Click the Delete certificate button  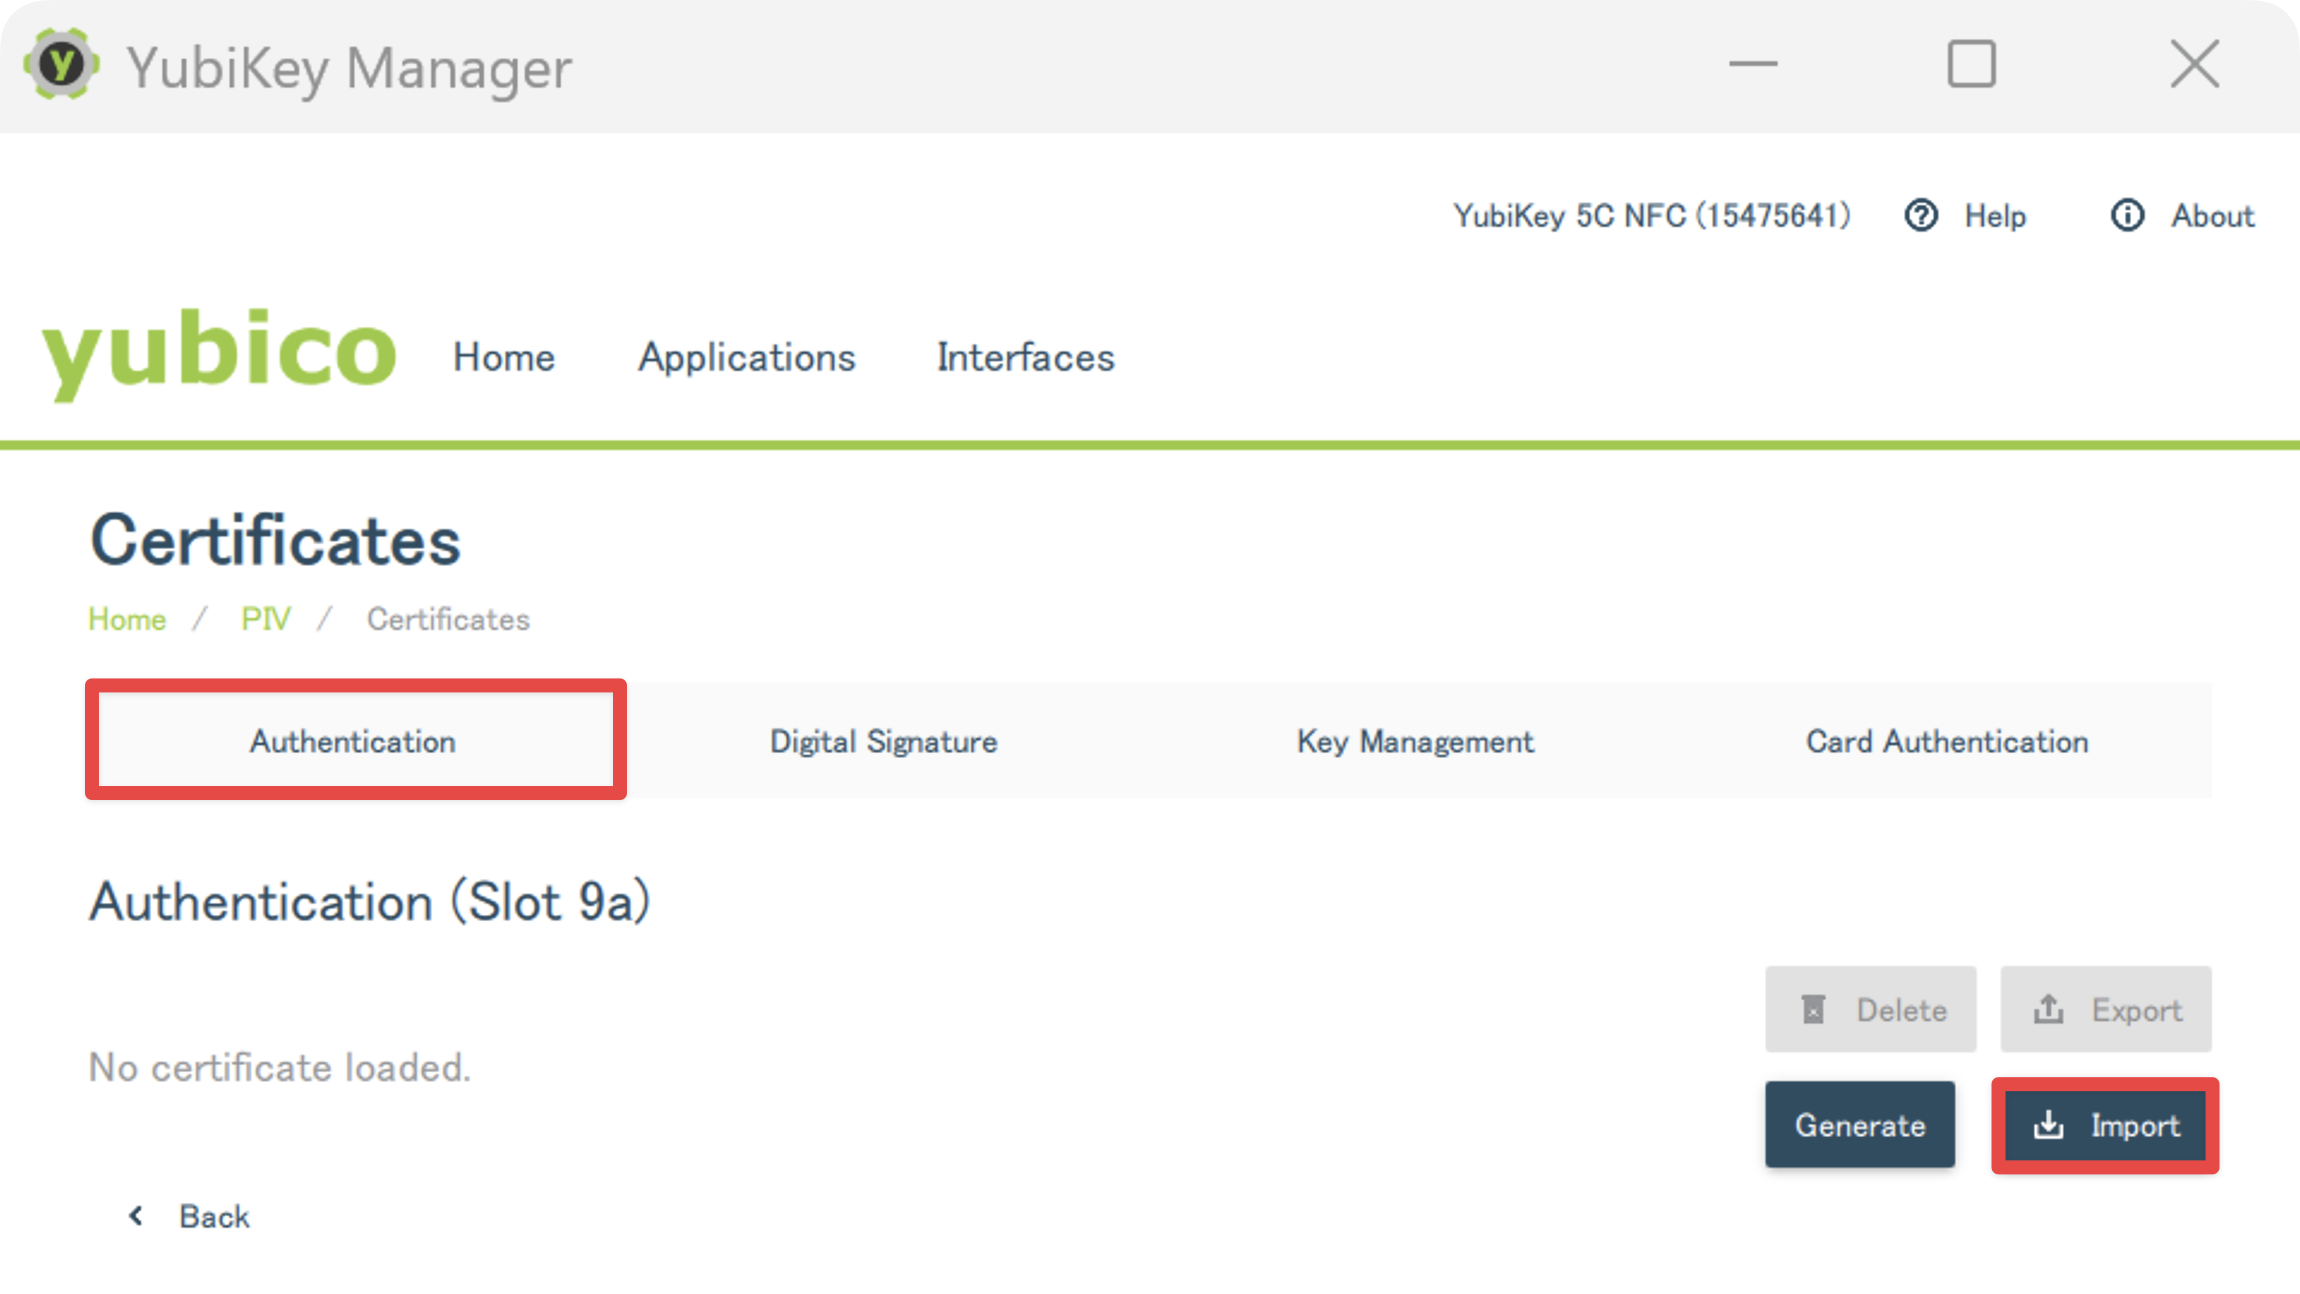pos(1870,1009)
